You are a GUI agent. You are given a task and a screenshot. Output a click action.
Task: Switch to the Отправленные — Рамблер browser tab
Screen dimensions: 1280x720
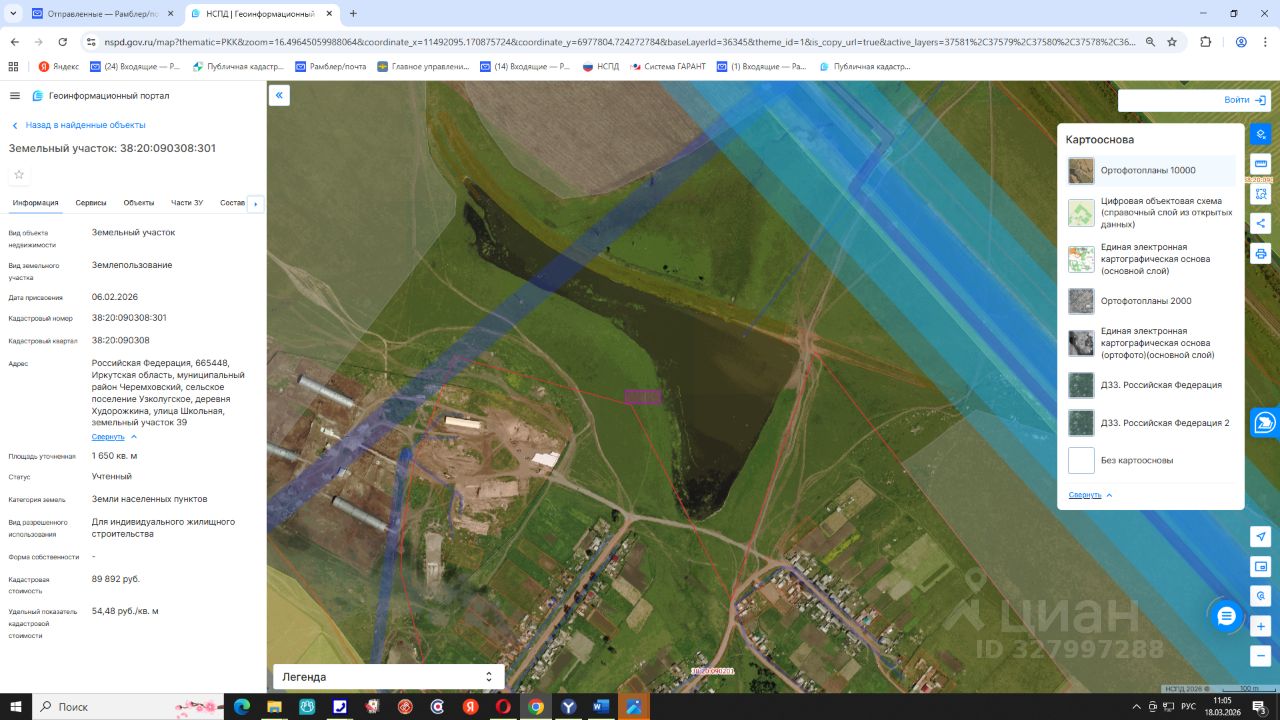(101, 14)
